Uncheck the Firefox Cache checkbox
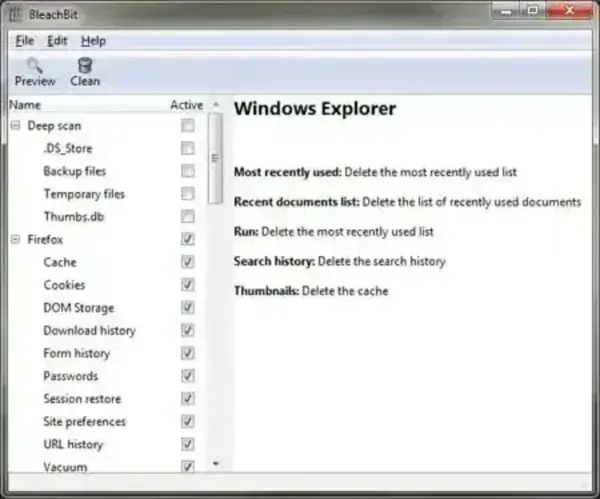 coord(187,262)
